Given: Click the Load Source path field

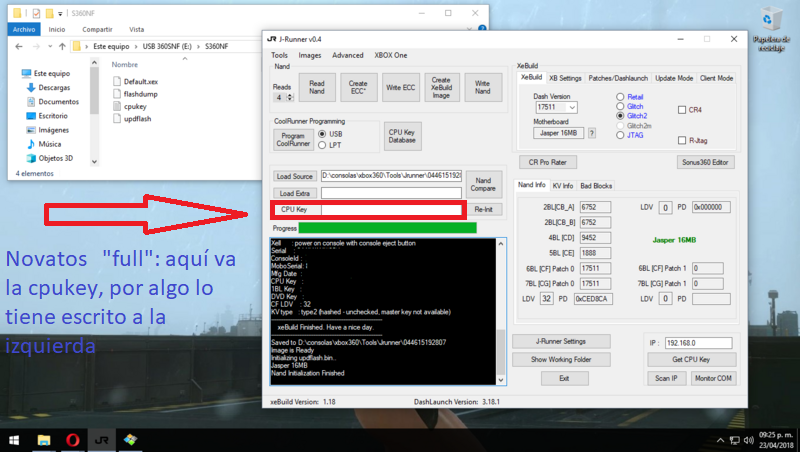Looking at the screenshot, I should pos(391,176).
